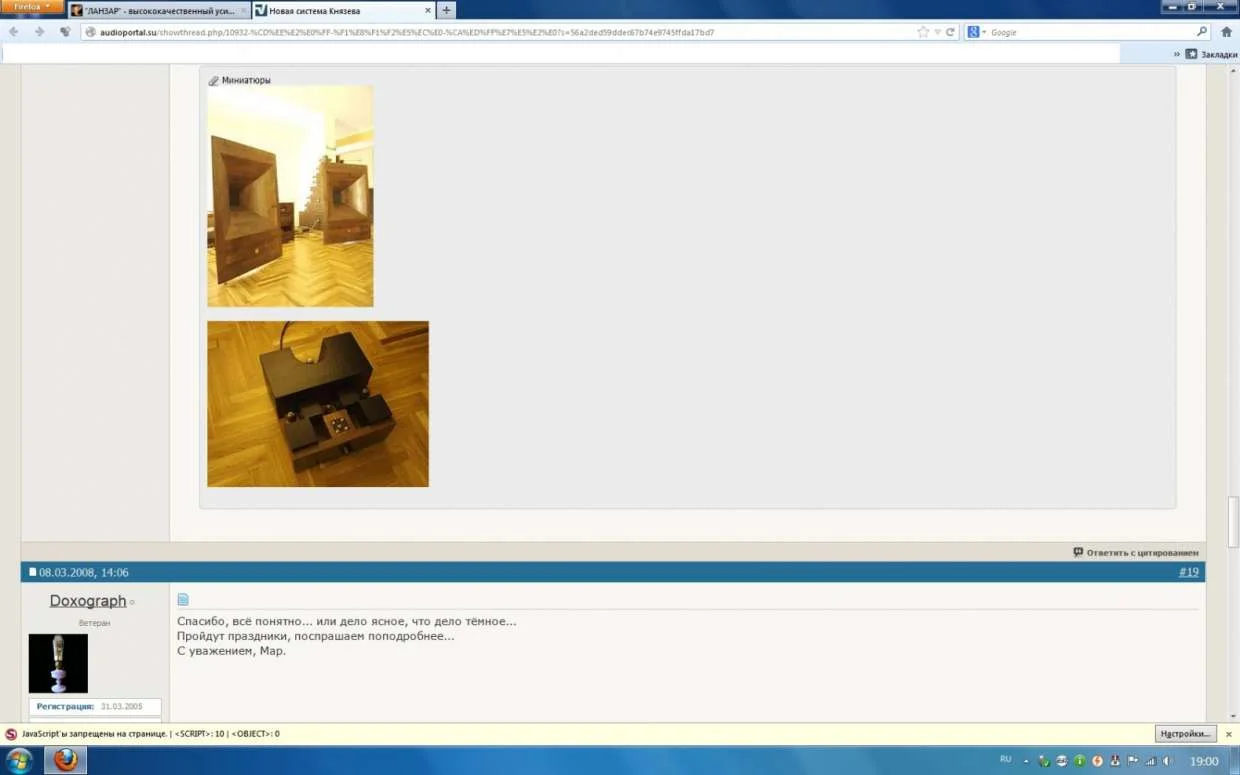Screen dimensions: 1240x775
Task: Click the paperclip icon beside Миниатюры
Action: click(213, 80)
